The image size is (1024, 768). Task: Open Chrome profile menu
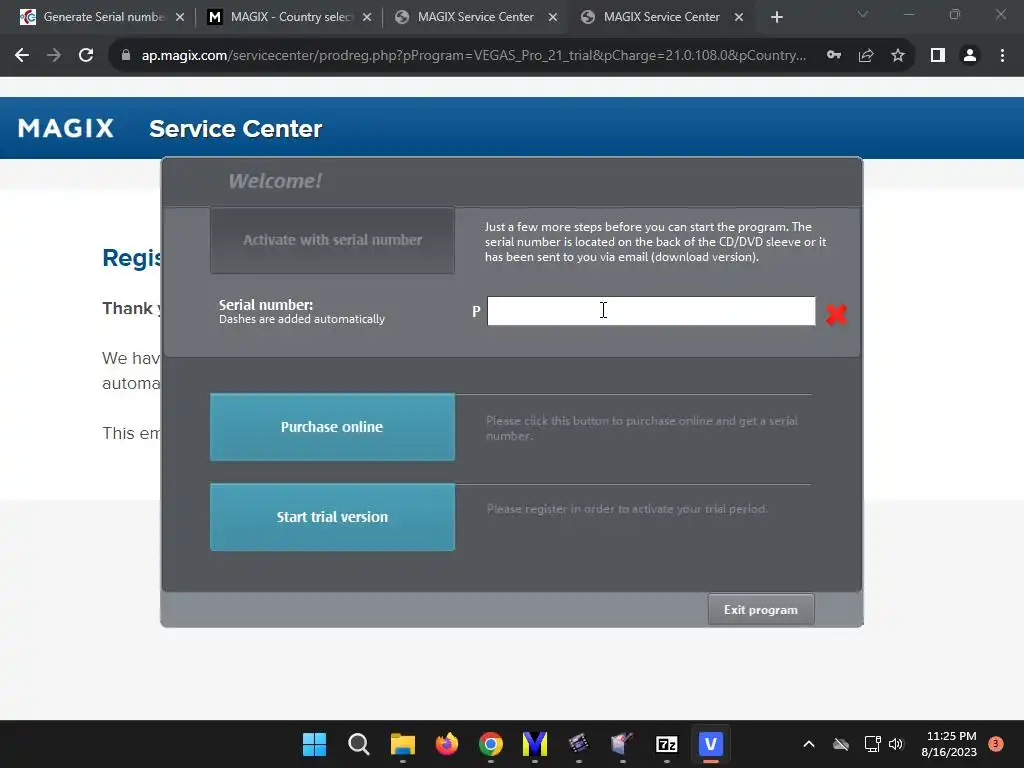point(970,56)
